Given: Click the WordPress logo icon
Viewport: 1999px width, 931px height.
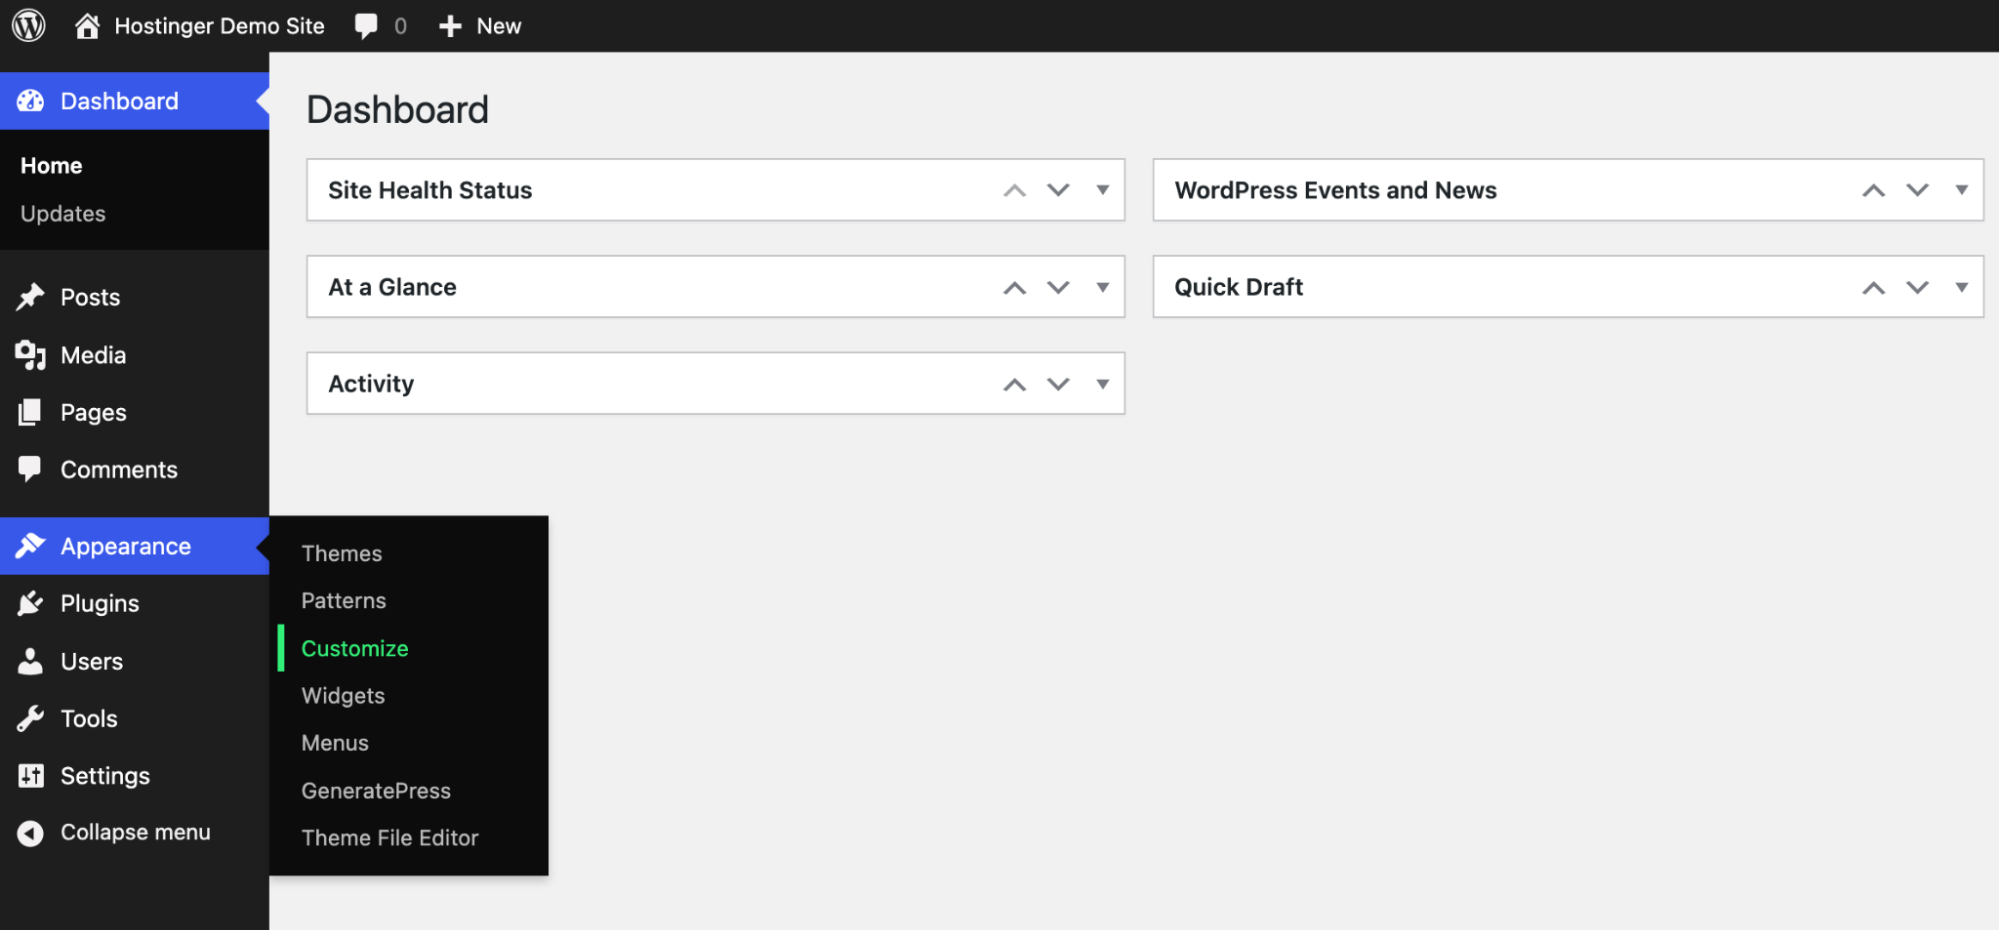Looking at the screenshot, I should (28, 25).
